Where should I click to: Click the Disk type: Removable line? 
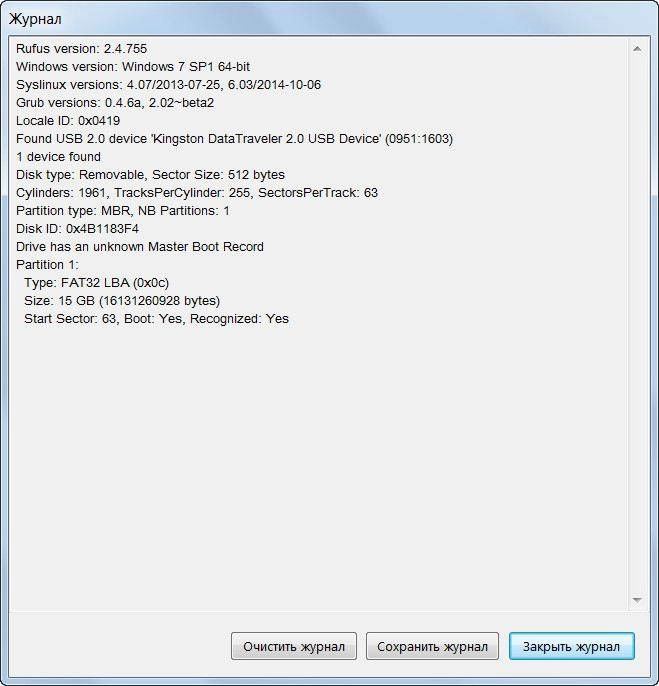coord(151,175)
